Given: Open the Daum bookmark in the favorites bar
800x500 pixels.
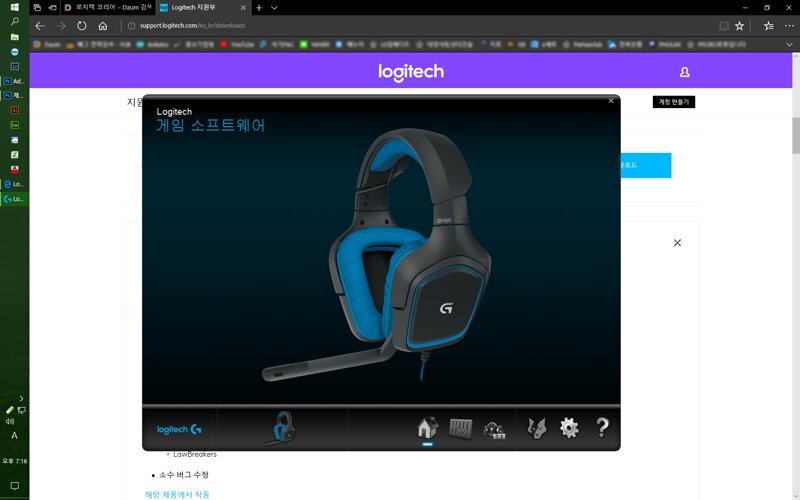Looking at the screenshot, I should [47, 44].
